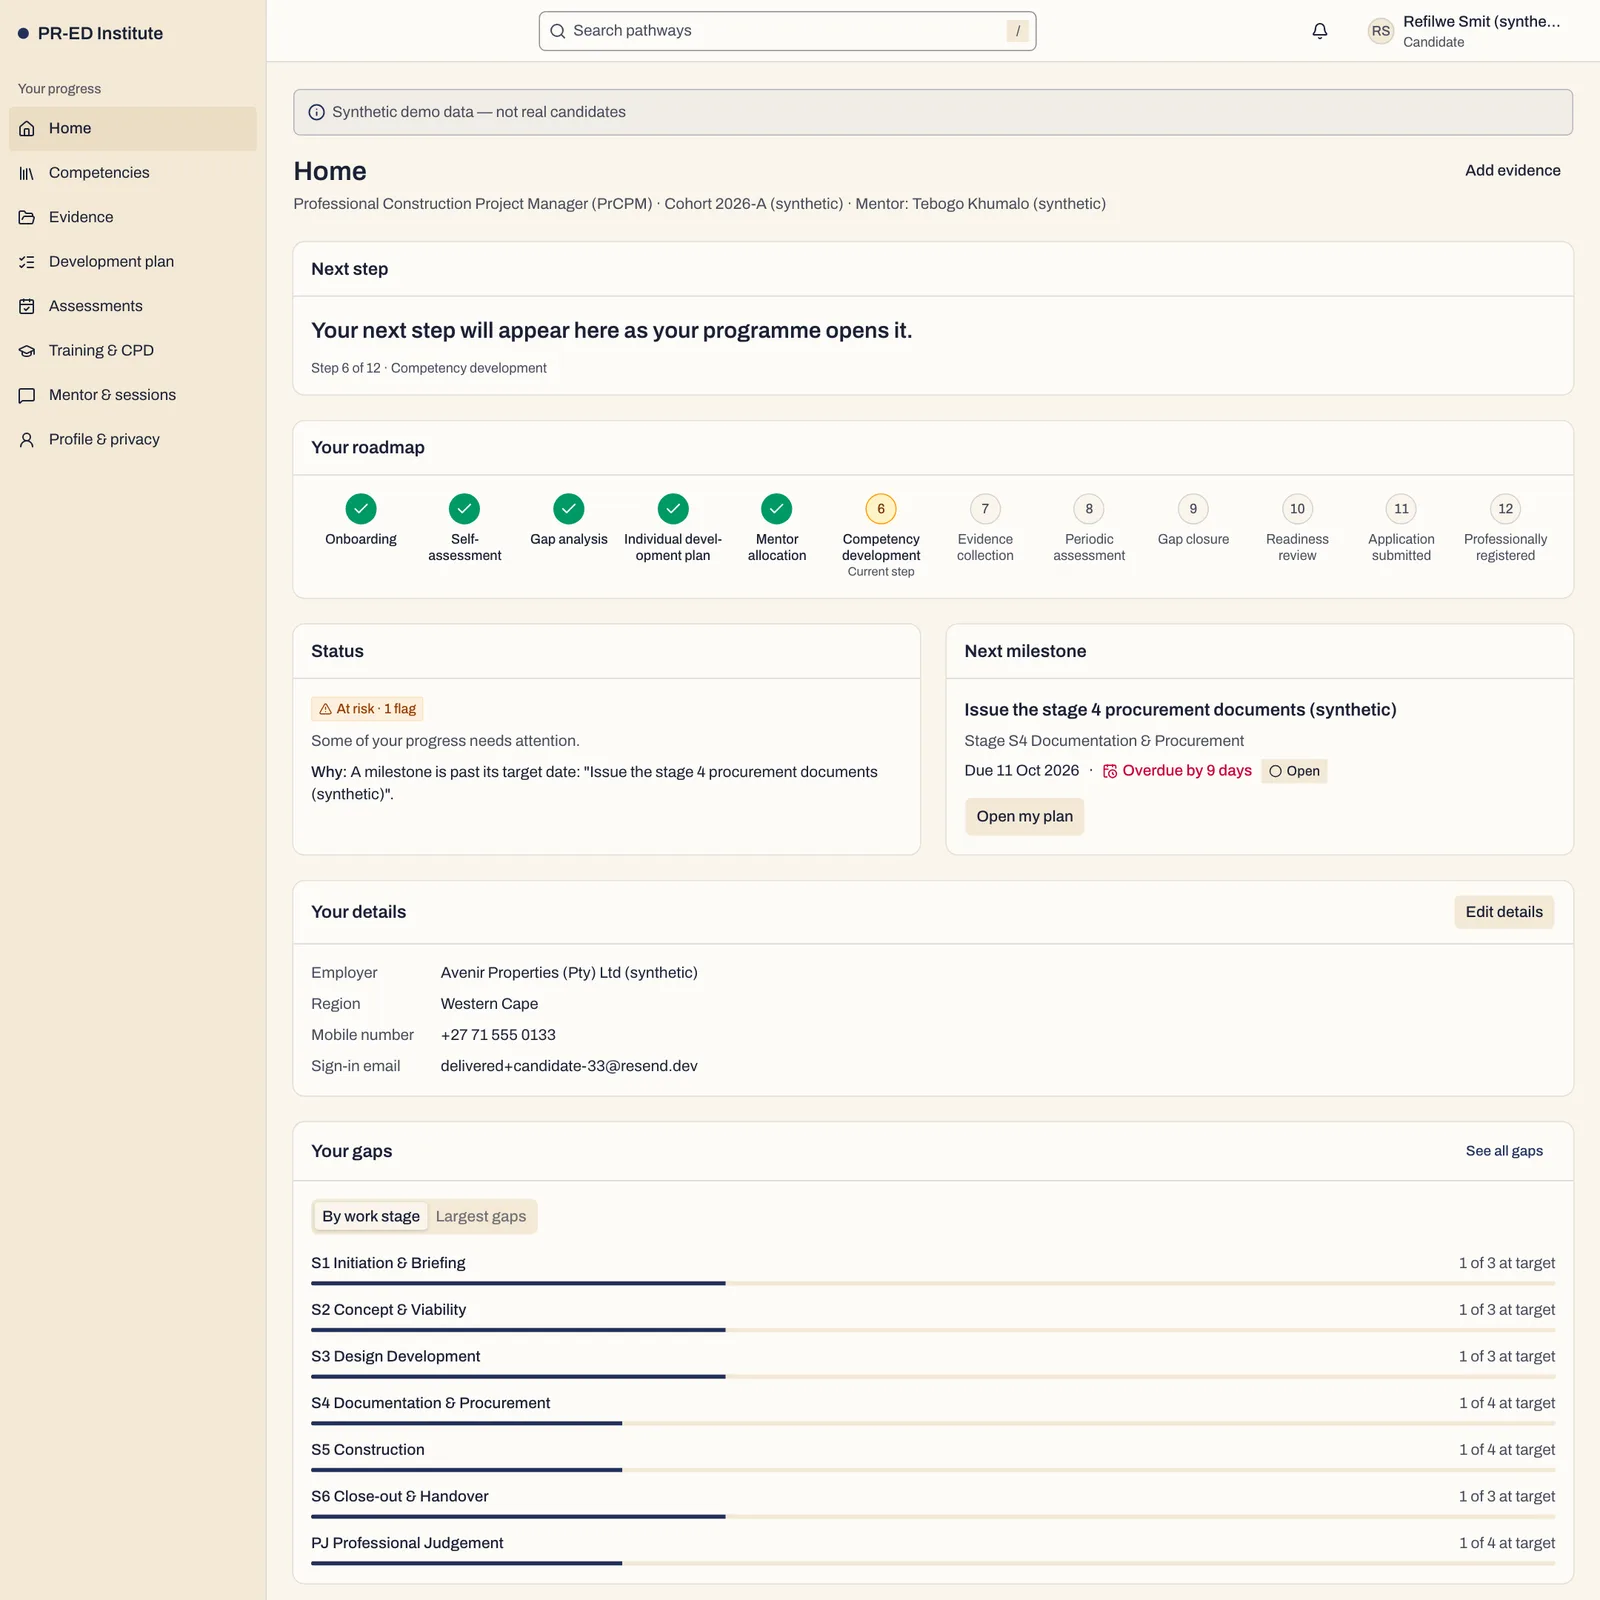Click the Onboarding completed checkmark step

361,509
